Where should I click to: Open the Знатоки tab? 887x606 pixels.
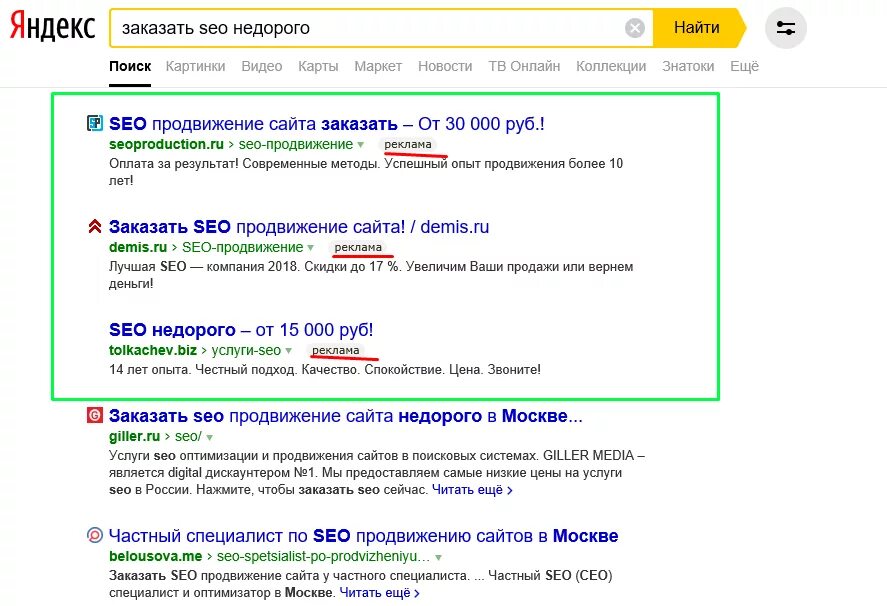pos(688,66)
